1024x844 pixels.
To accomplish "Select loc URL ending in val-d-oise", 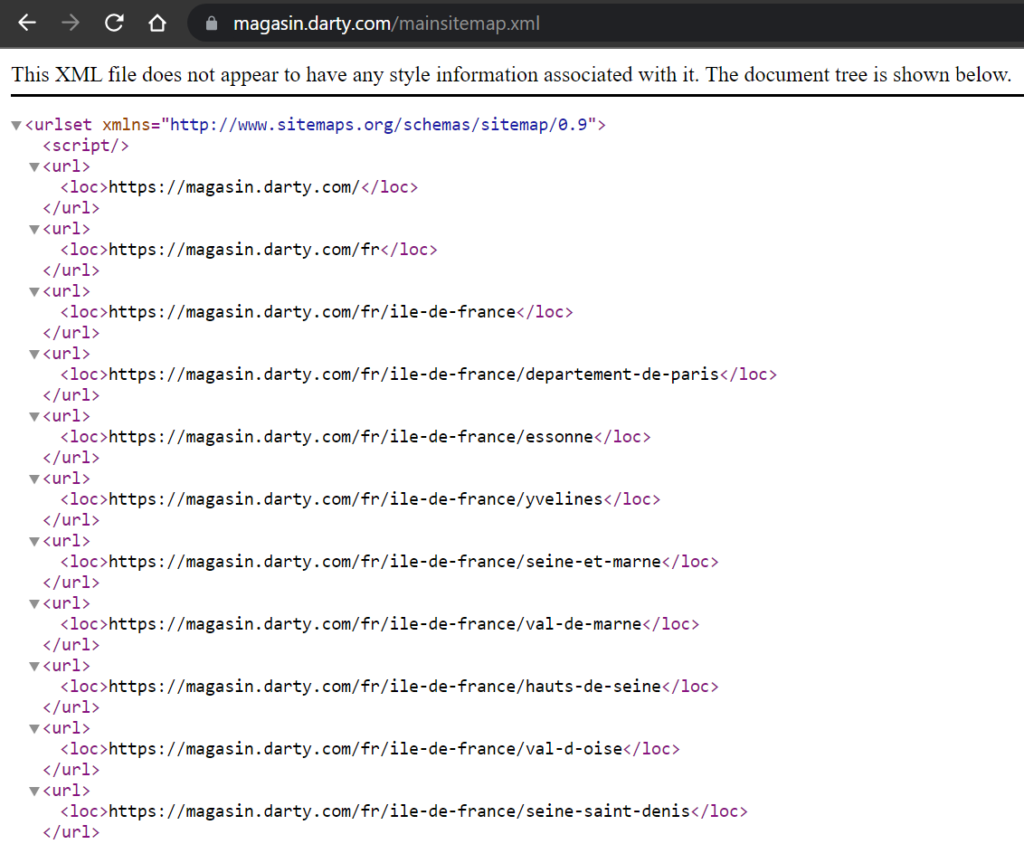I will 365,749.
